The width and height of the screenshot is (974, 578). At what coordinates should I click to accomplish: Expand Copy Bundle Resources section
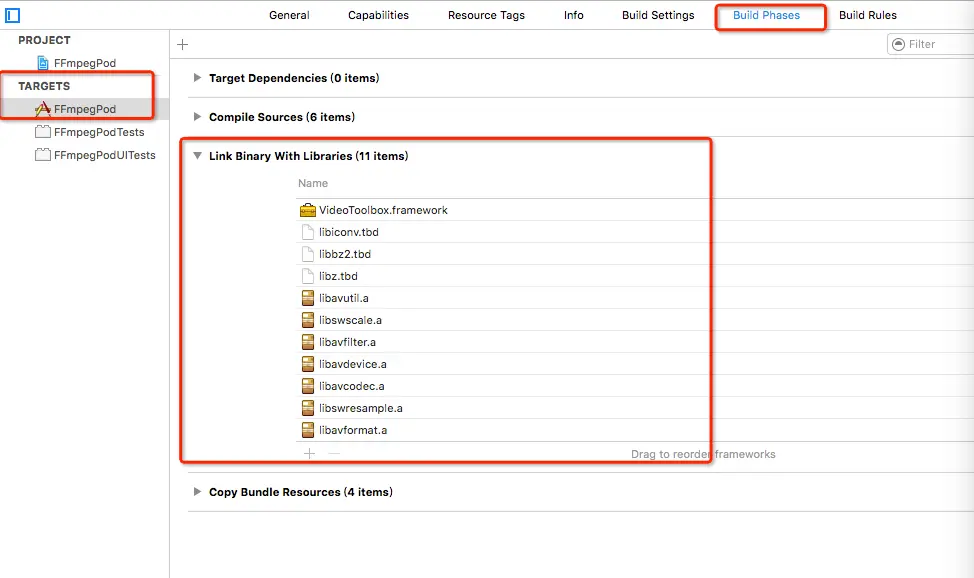(x=197, y=492)
